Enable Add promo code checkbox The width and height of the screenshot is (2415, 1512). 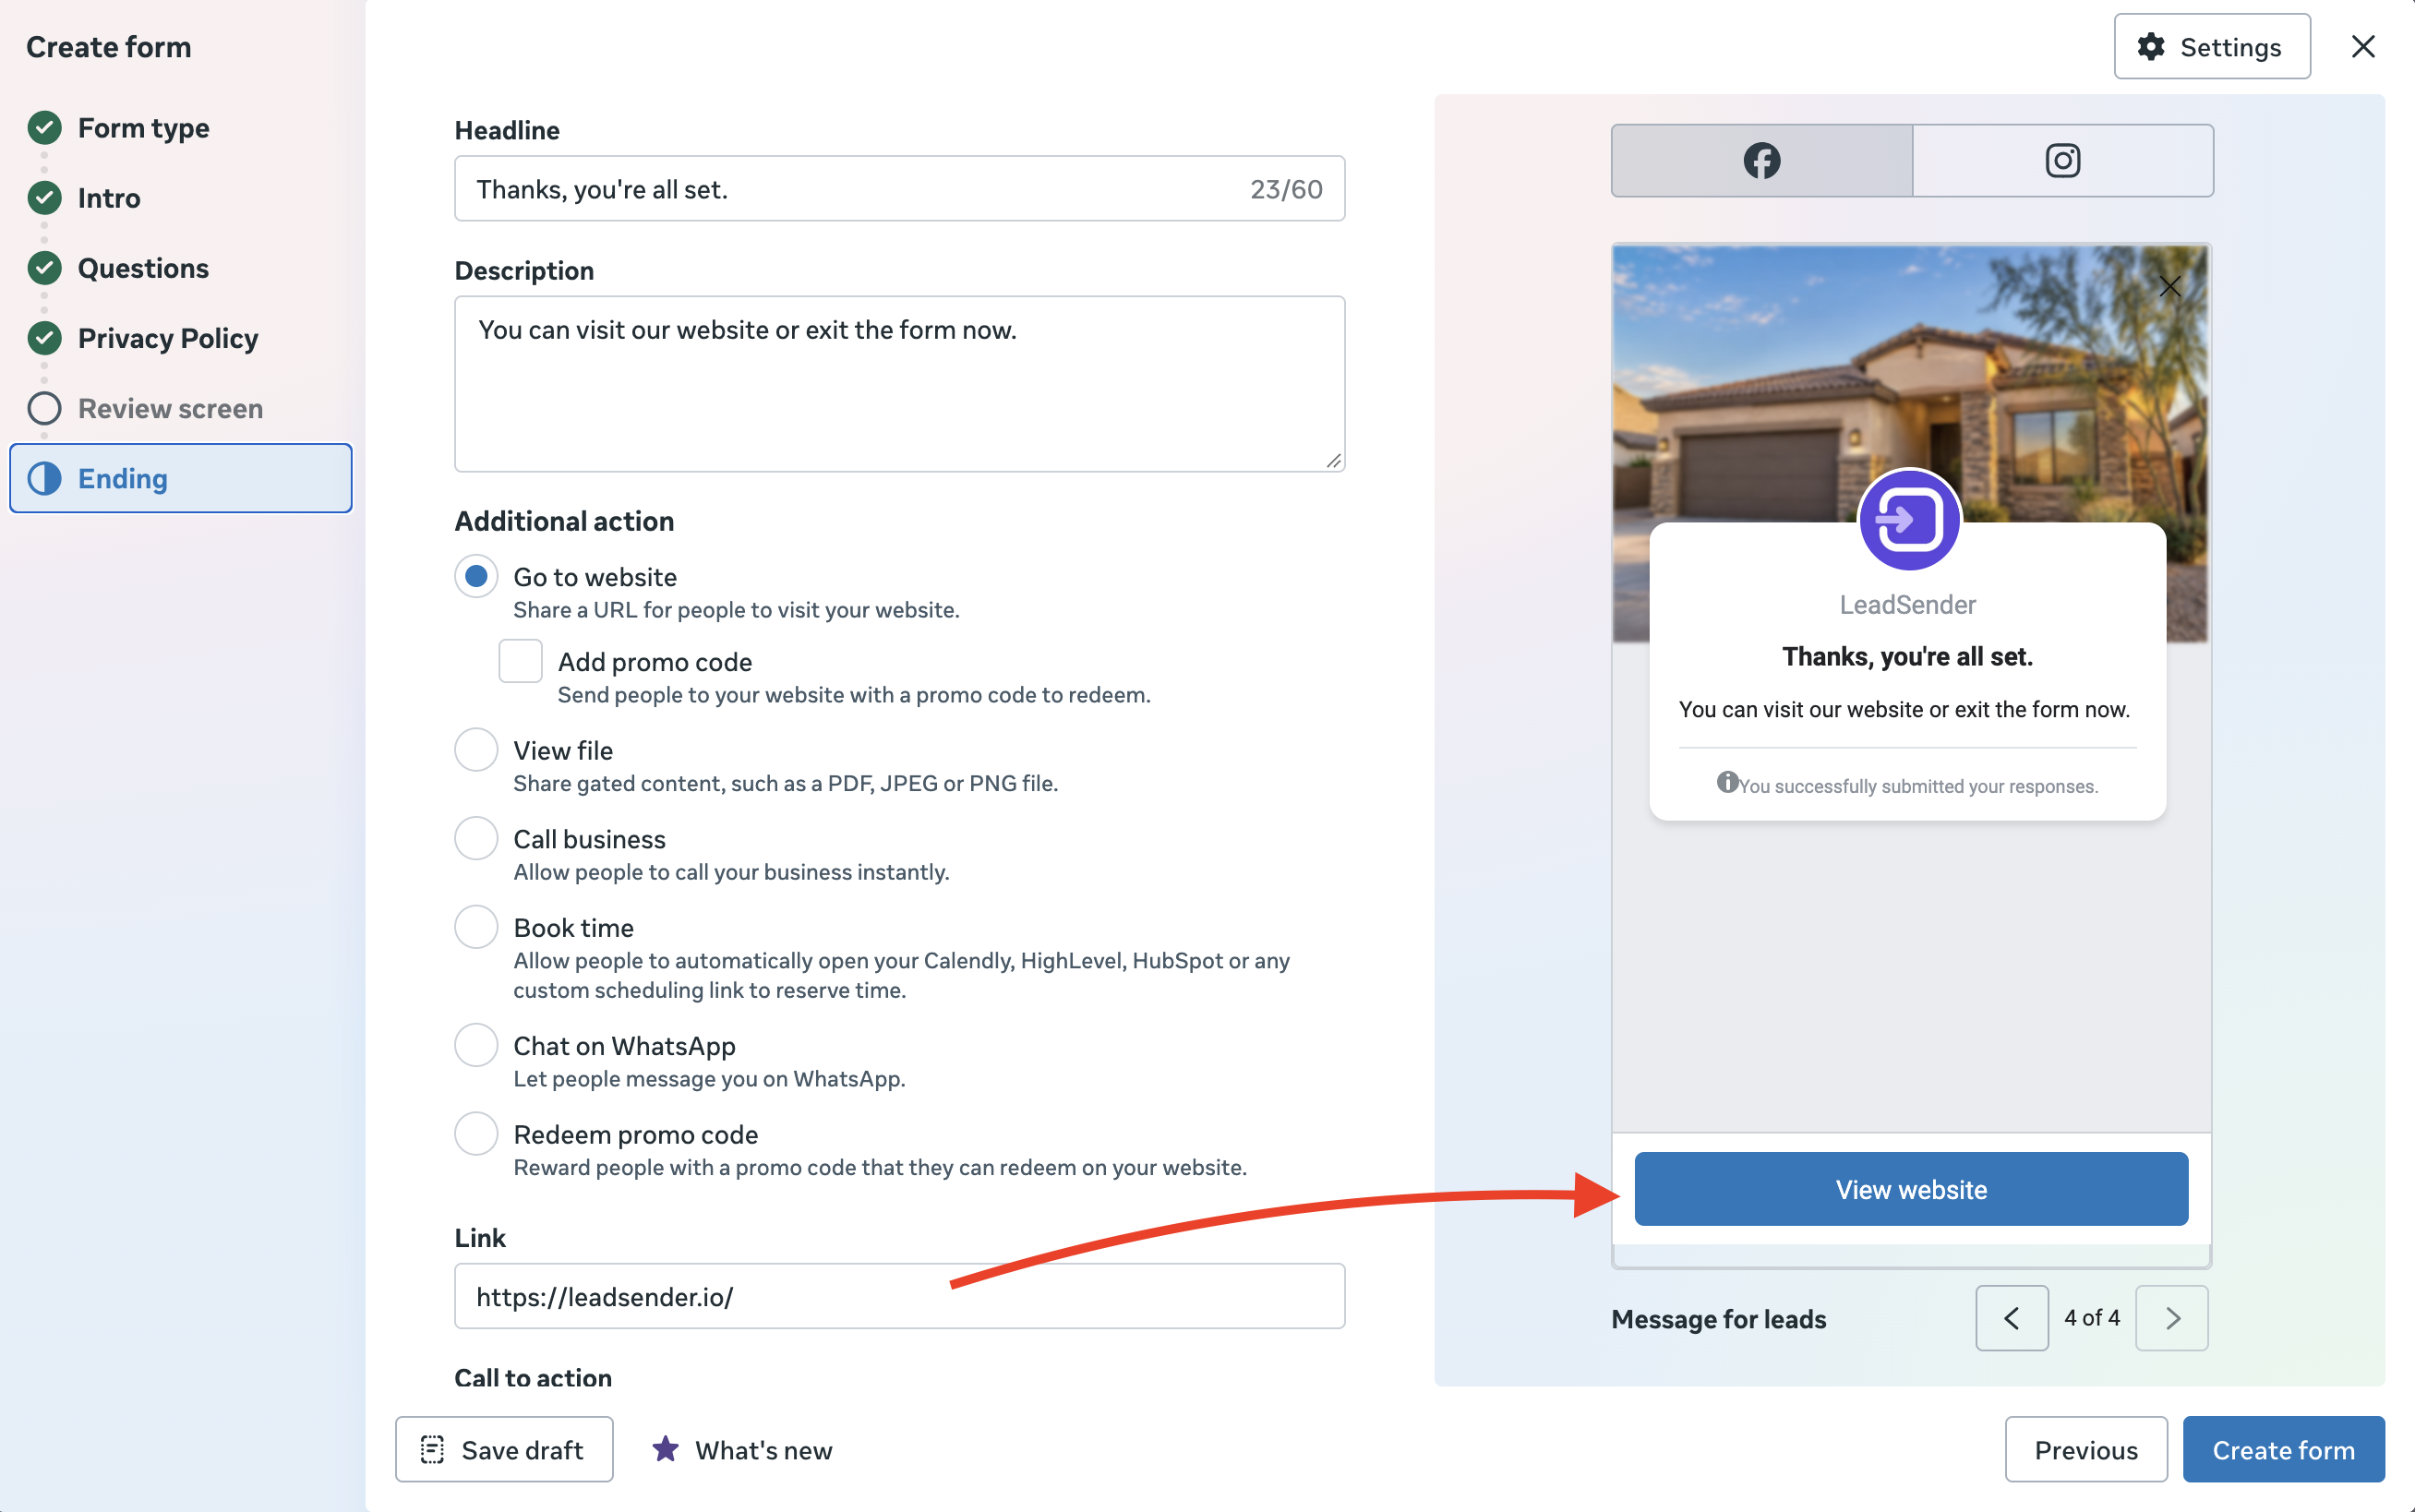520,661
